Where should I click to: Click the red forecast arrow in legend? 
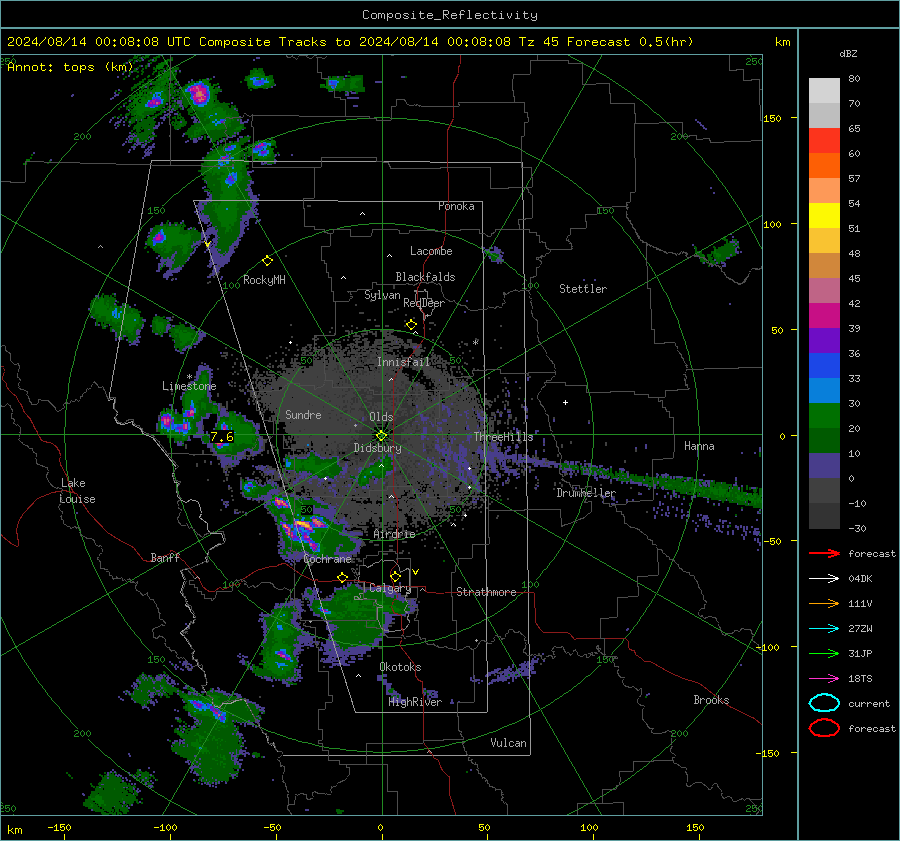[824, 553]
